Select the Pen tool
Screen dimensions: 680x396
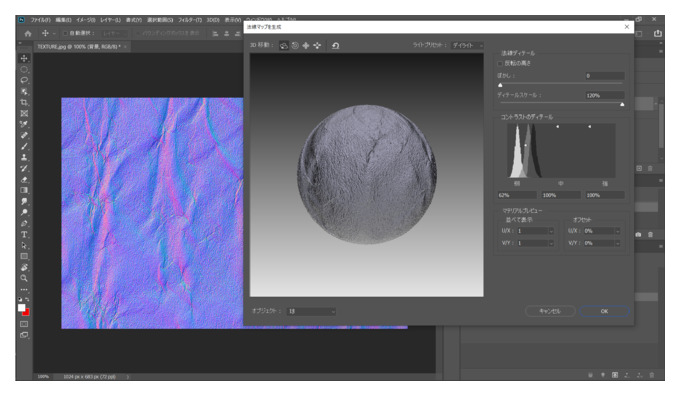pyautogui.click(x=24, y=223)
